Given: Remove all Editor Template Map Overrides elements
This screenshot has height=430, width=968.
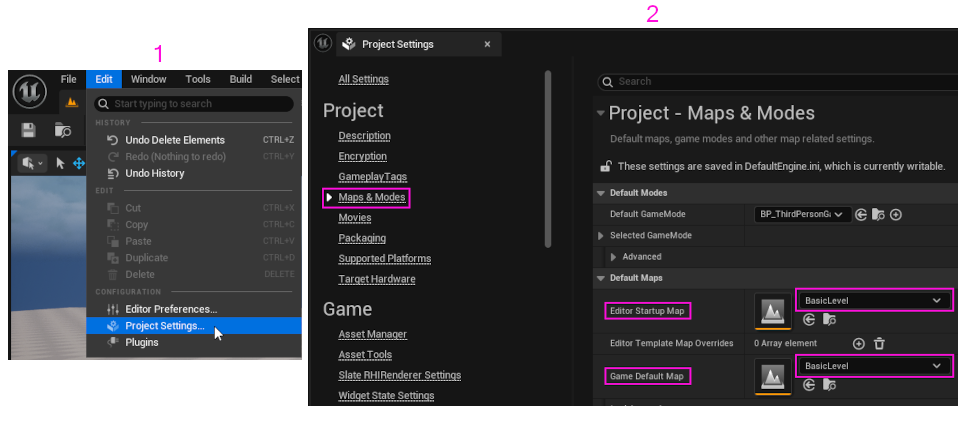Looking at the screenshot, I should point(879,343).
